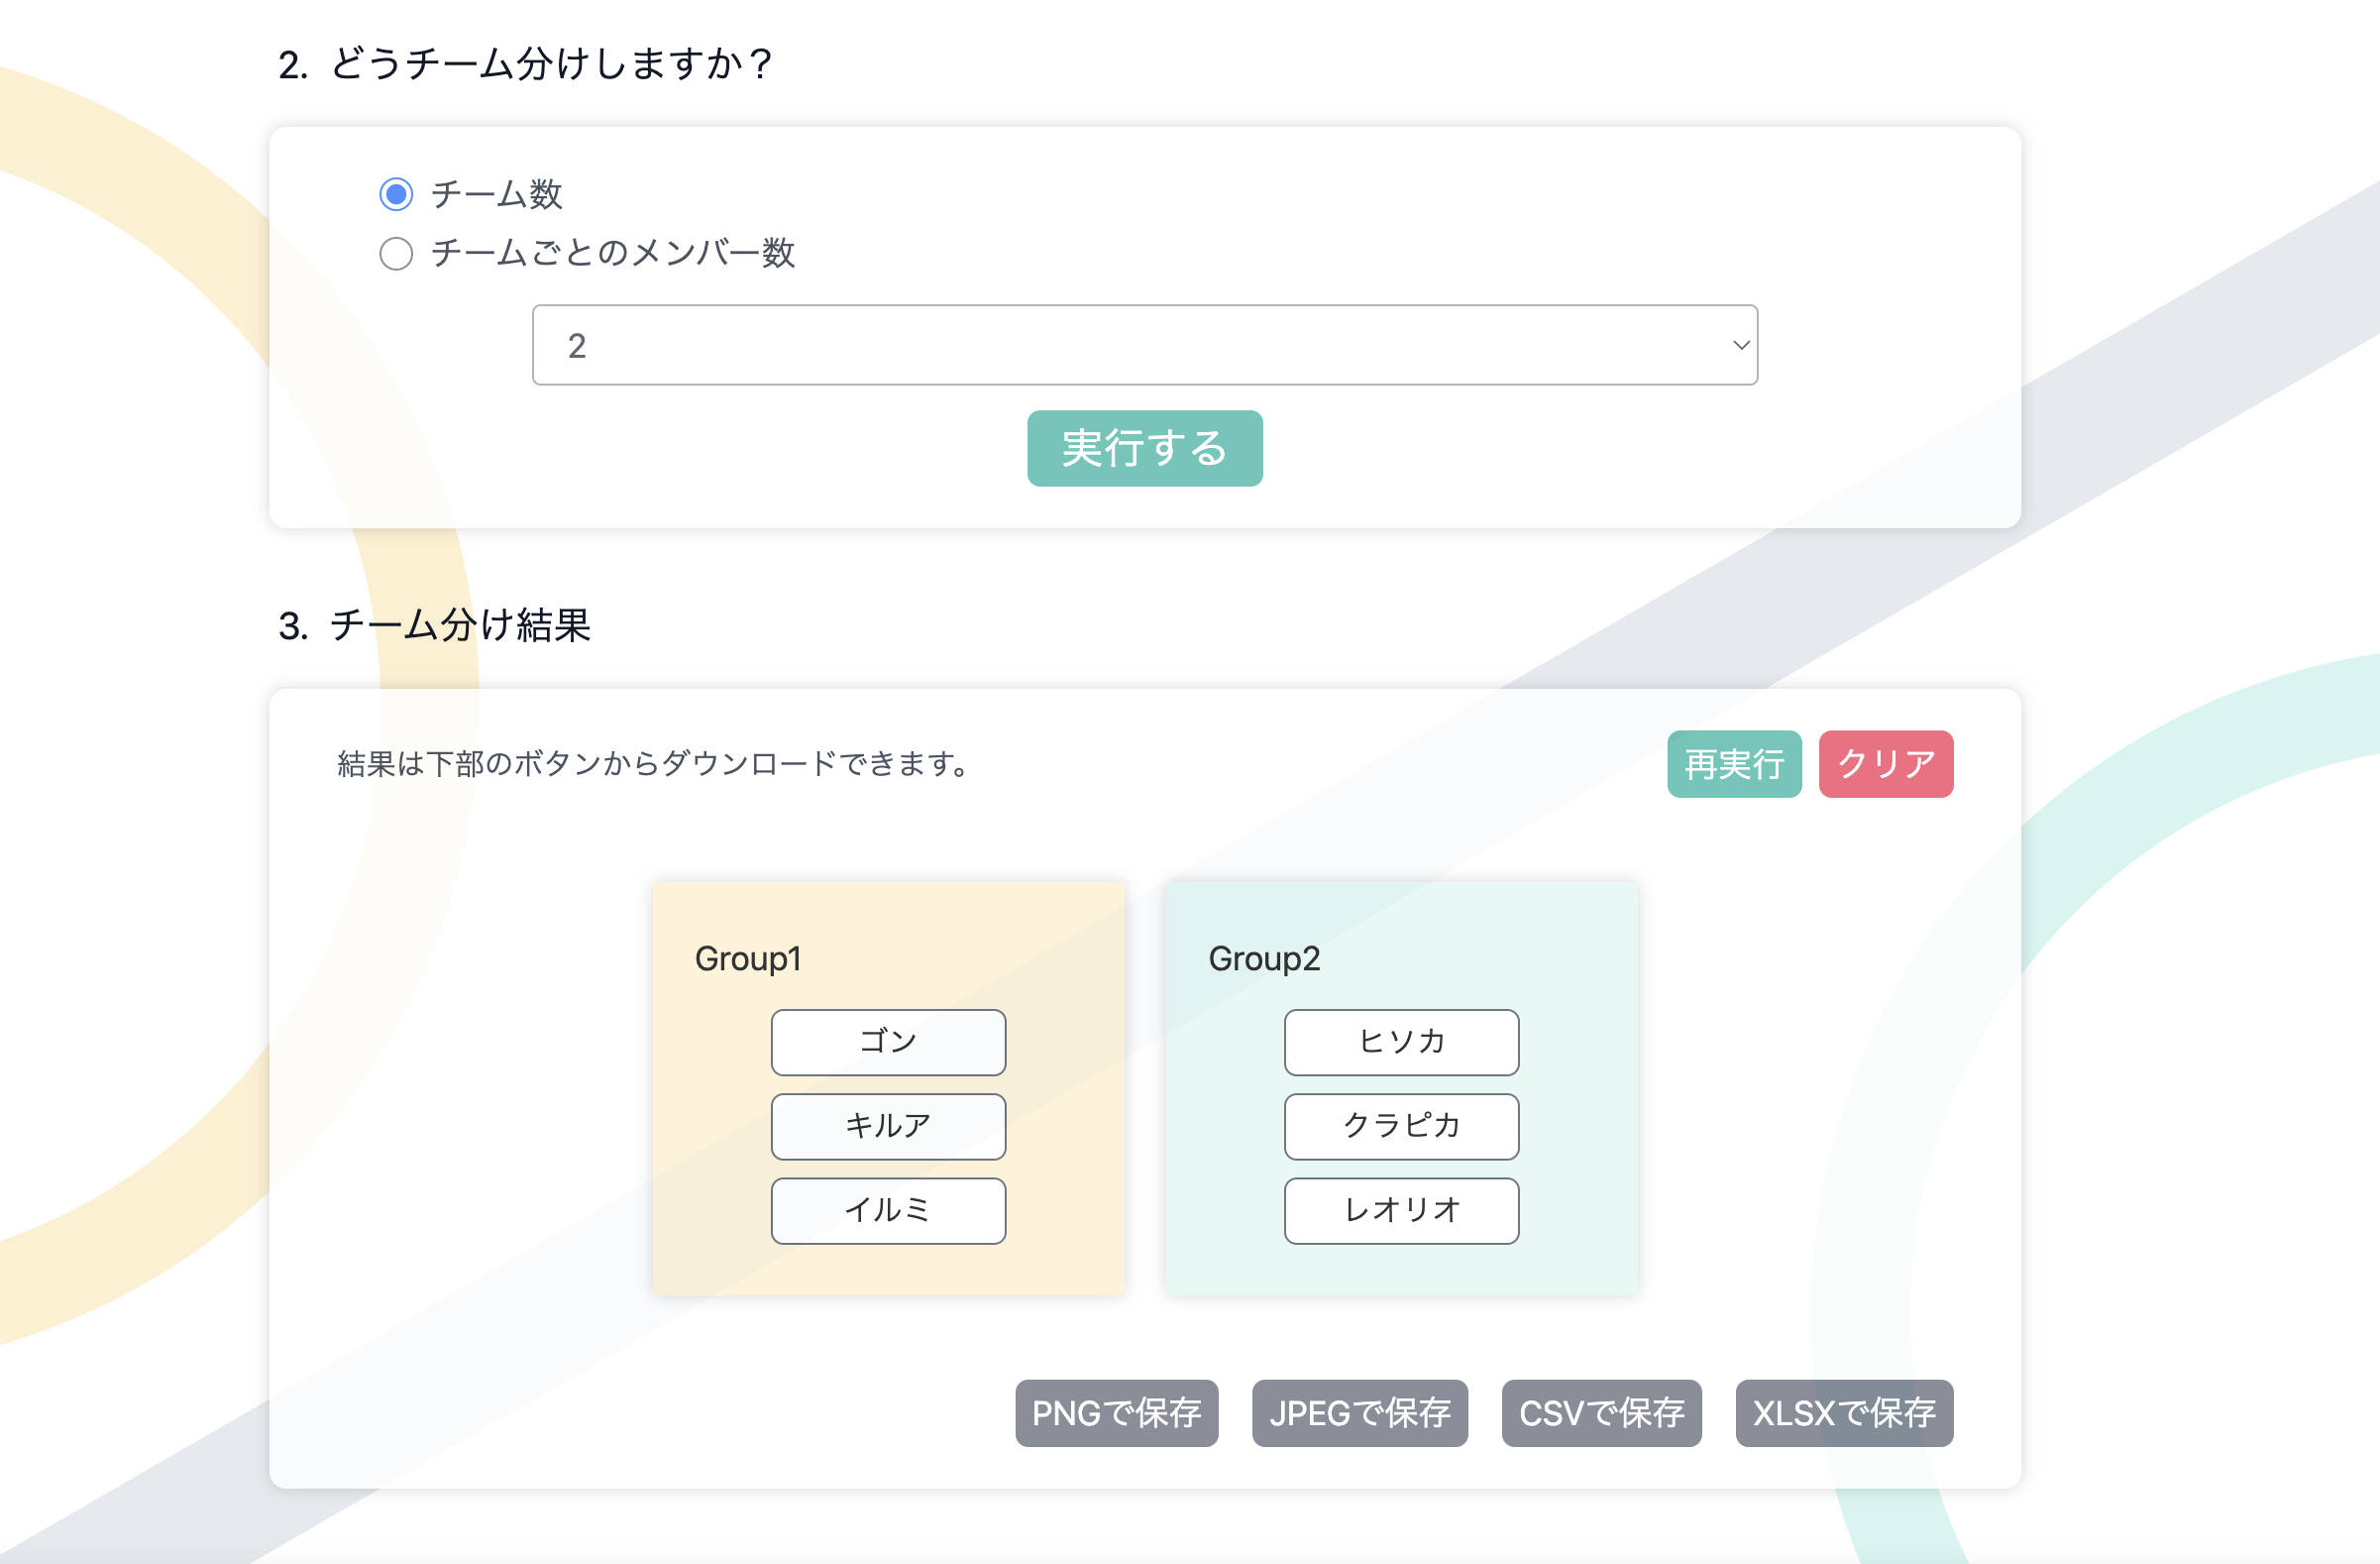Select the ゴン member card in Group1
2380x1564 pixels.
tap(887, 1042)
